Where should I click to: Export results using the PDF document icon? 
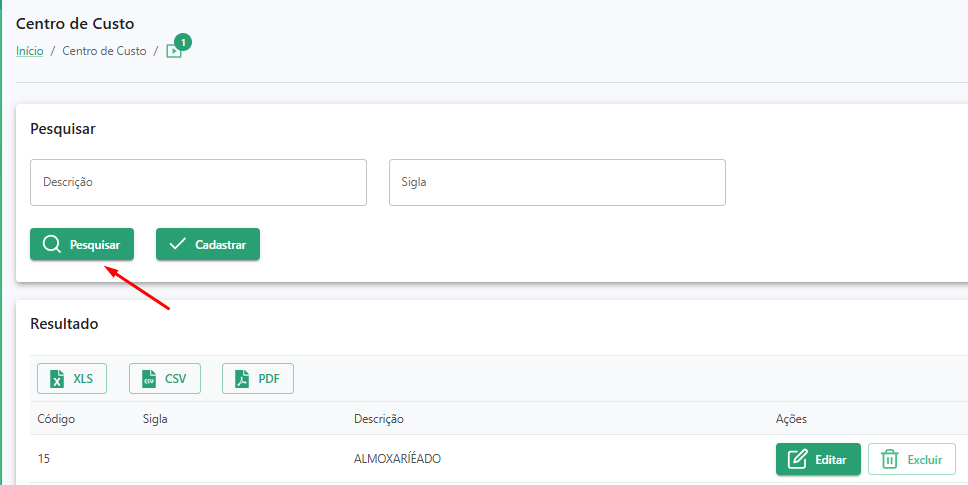point(242,379)
